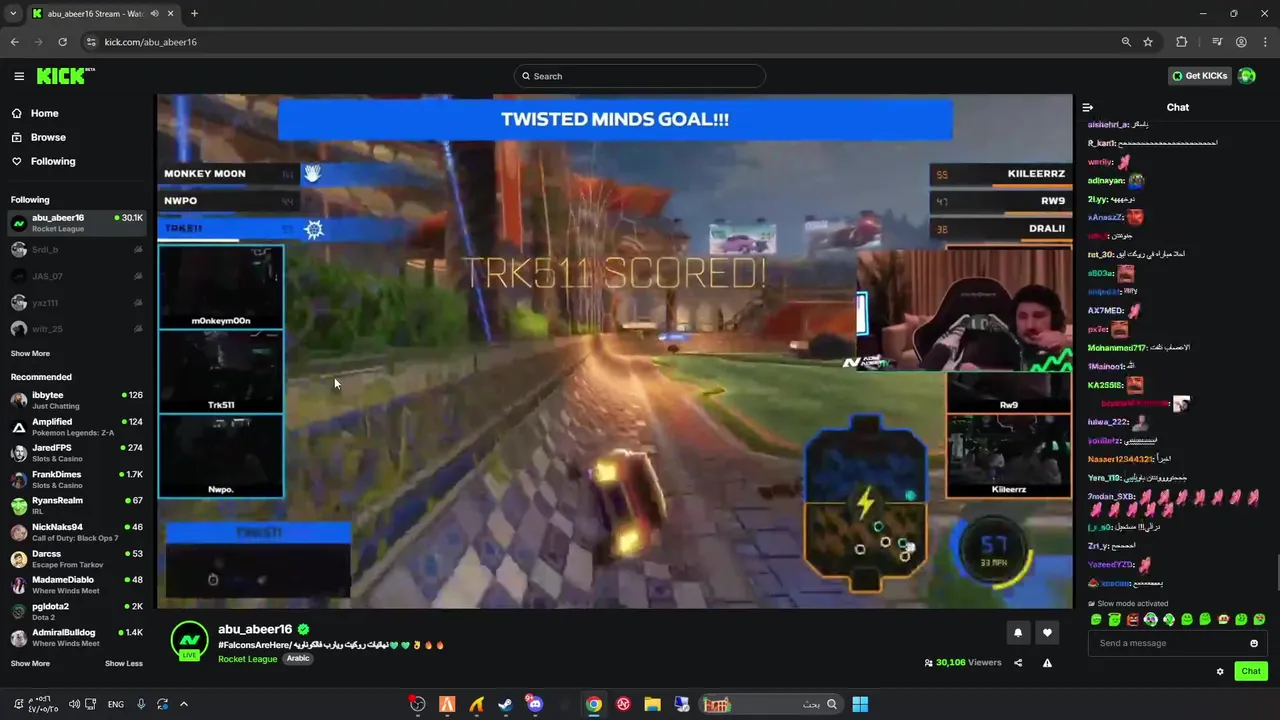
Task: Reload the page
Action: [62, 42]
